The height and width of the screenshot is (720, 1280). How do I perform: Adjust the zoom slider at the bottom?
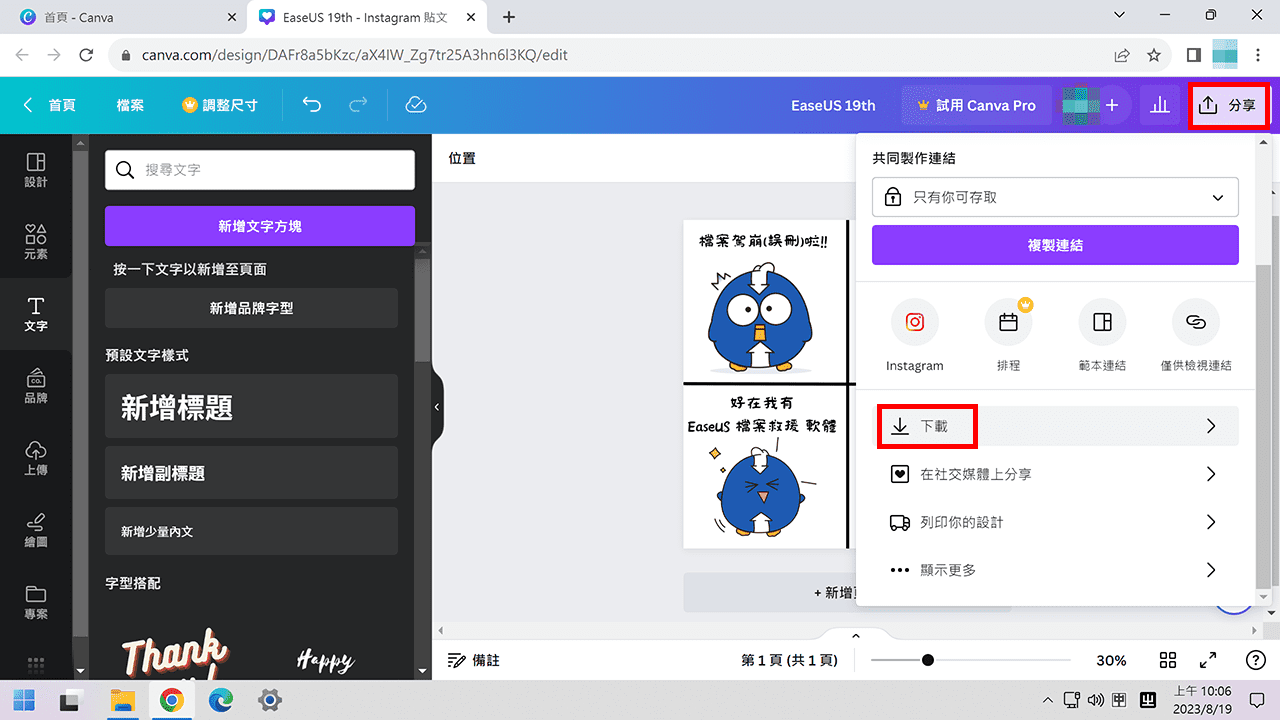click(930, 660)
